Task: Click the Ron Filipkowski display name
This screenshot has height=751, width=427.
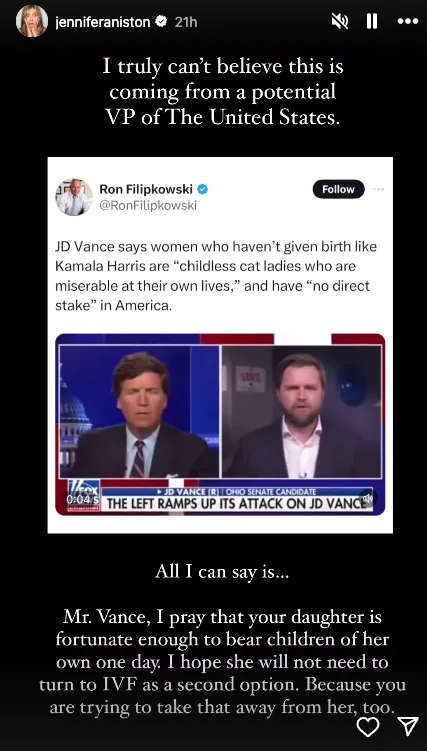Action: [146, 189]
